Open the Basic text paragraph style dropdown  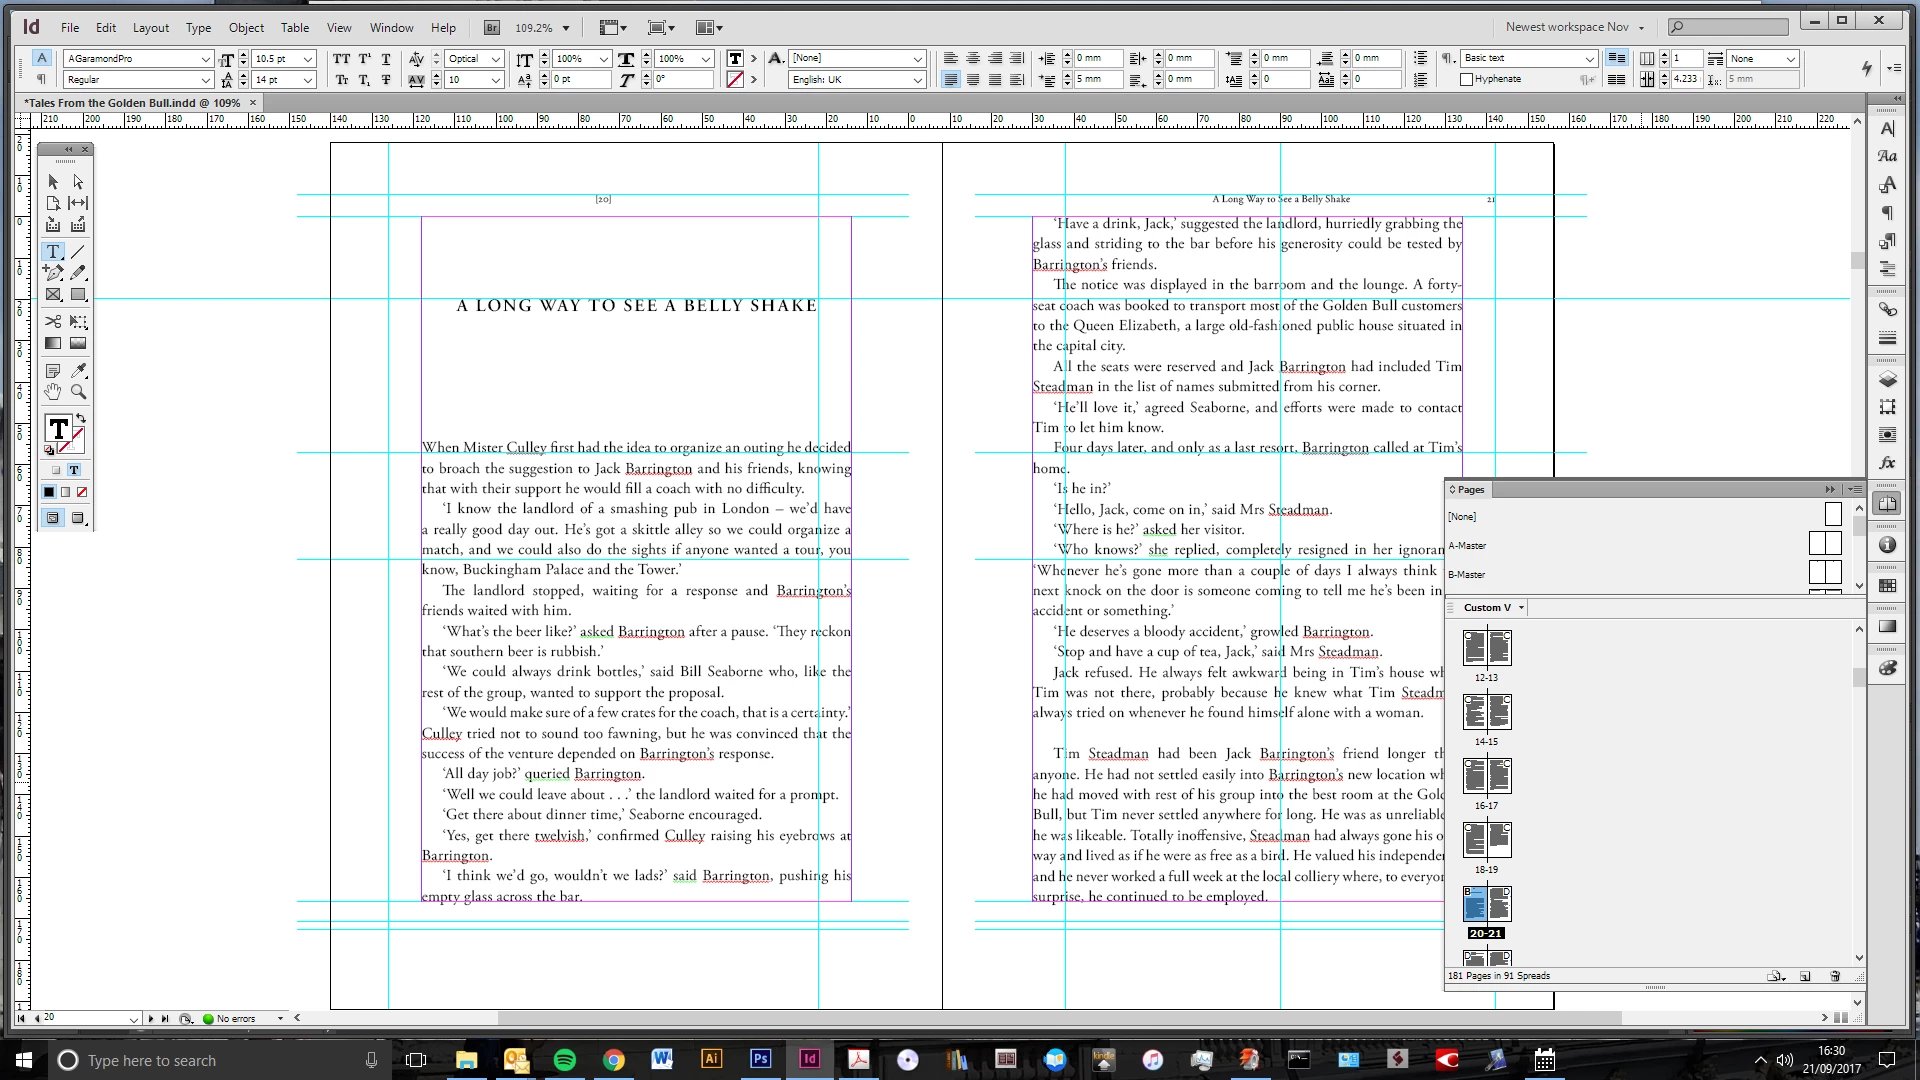pyautogui.click(x=1589, y=59)
